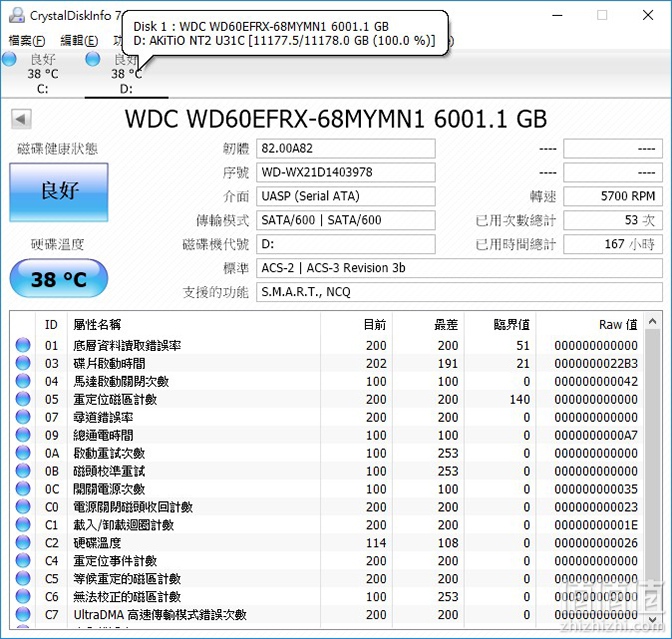Select the 馬達啟動關閉次數 attribute row
Viewport: 672px width, 639px height.
327,381
